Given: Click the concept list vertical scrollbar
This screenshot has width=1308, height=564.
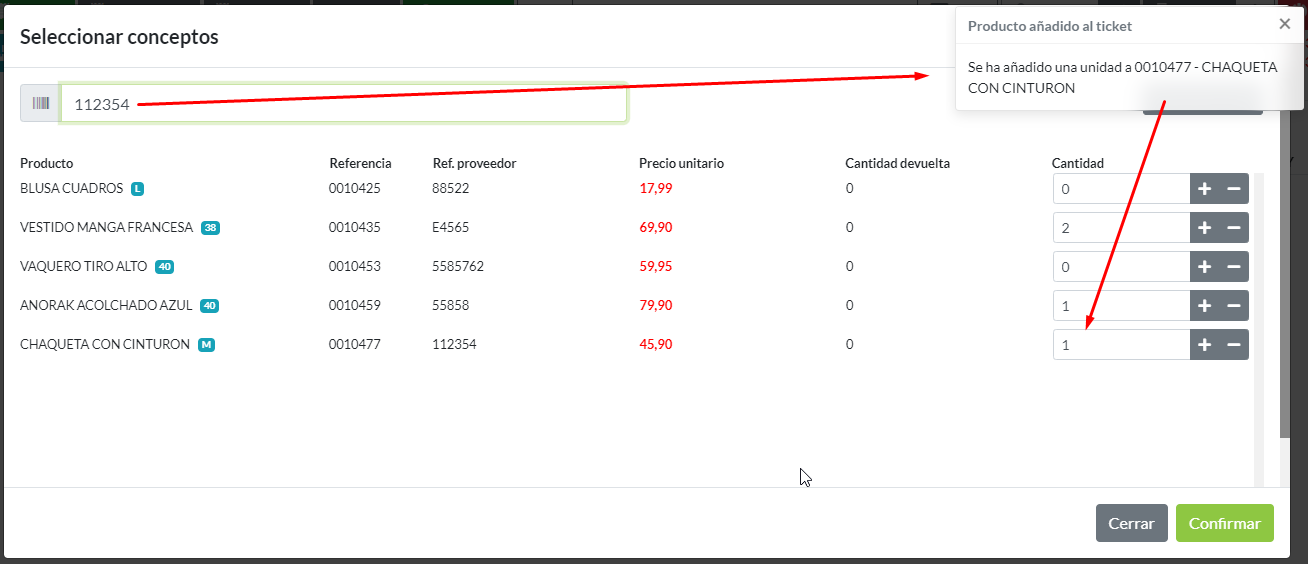Looking at the screenshot, I should click(x=1285, y=300).
